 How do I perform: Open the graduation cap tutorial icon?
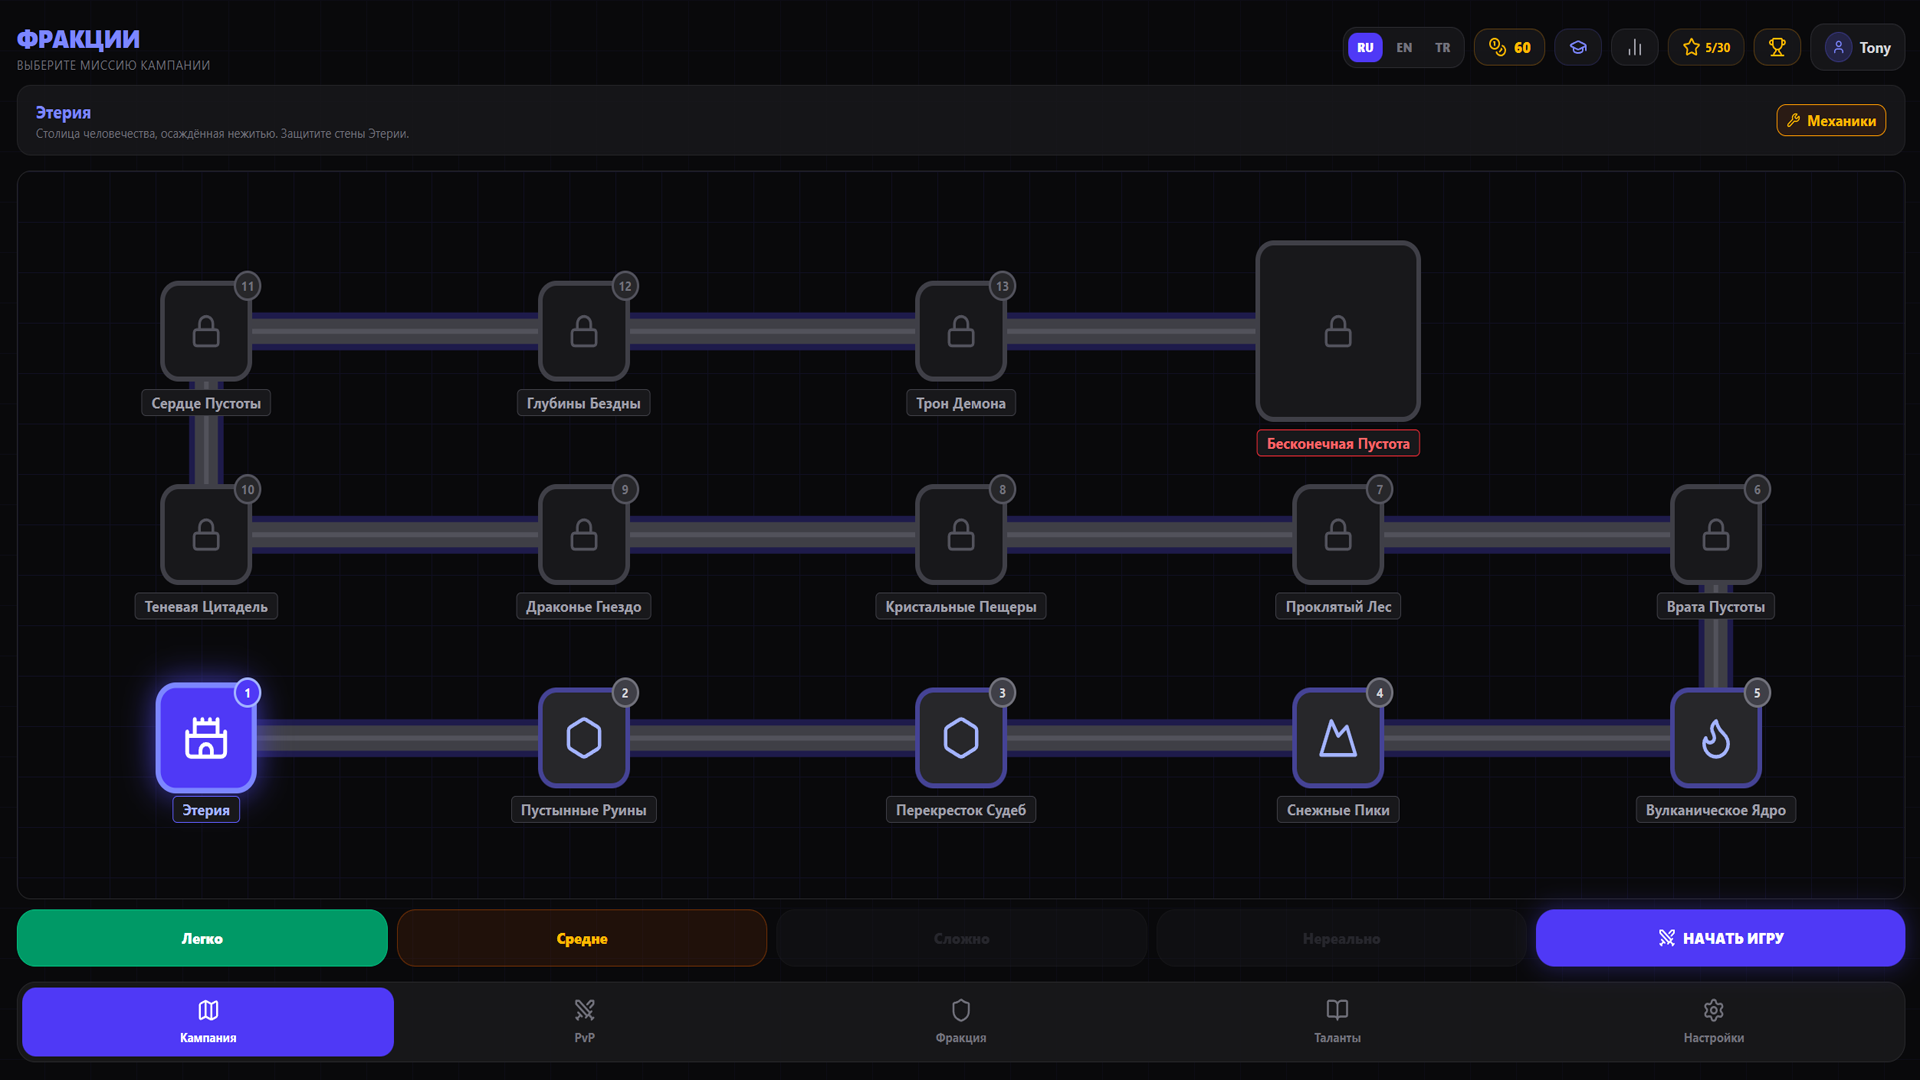click(1578, 47)
